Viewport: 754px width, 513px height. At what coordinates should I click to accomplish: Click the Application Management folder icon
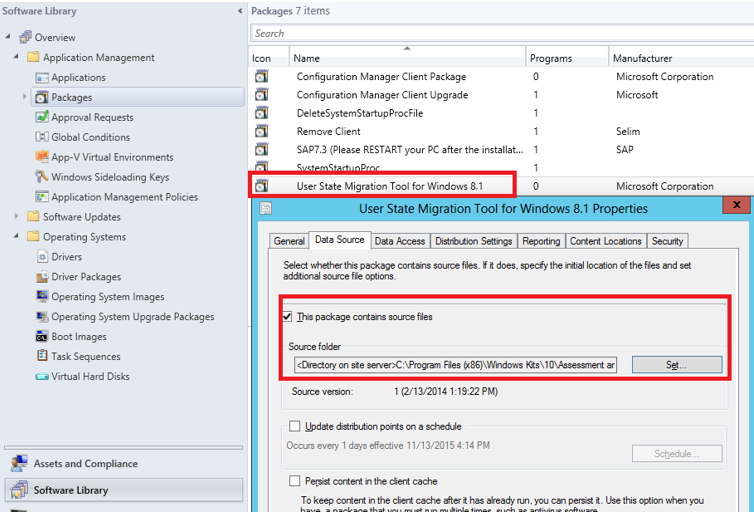(33, 57)
